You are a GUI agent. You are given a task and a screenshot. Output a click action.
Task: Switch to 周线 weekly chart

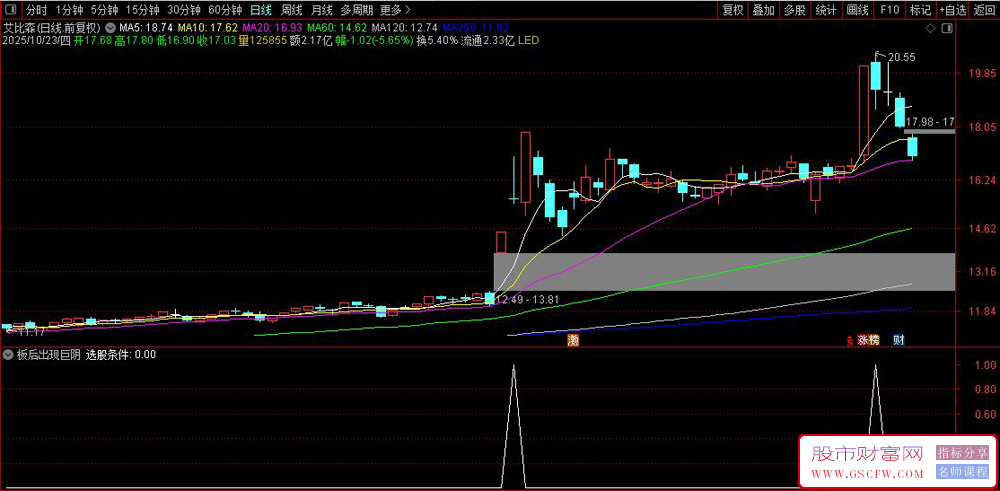coord(291,10)
